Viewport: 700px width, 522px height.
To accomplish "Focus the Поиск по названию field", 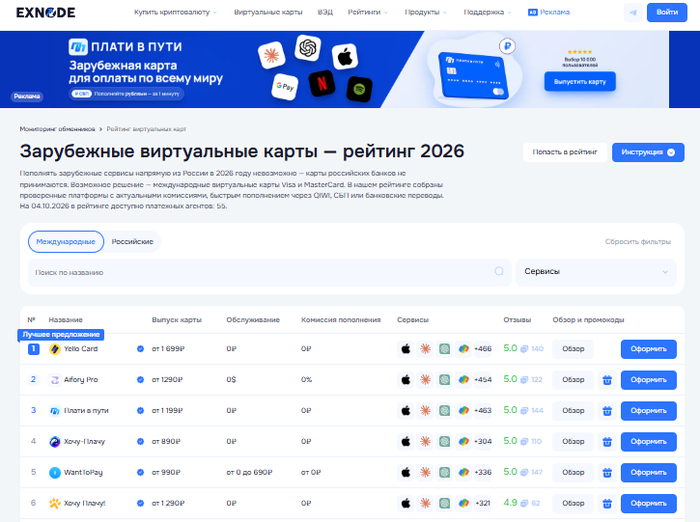I will tap(269, 272).
